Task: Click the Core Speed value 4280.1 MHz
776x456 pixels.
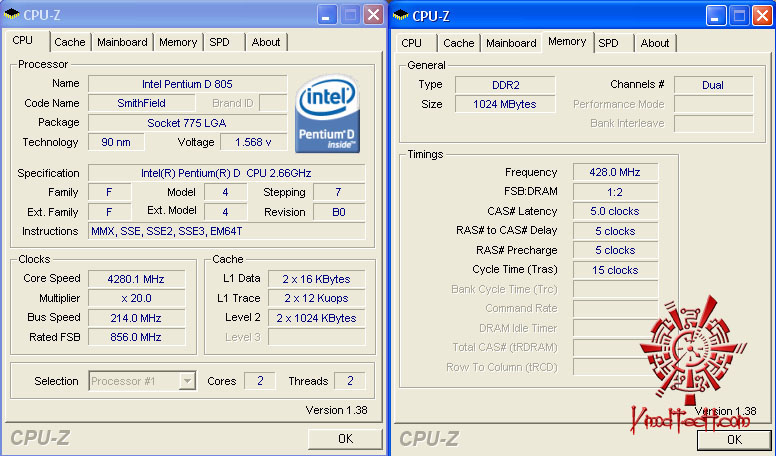Action: (x=137, y=279)
